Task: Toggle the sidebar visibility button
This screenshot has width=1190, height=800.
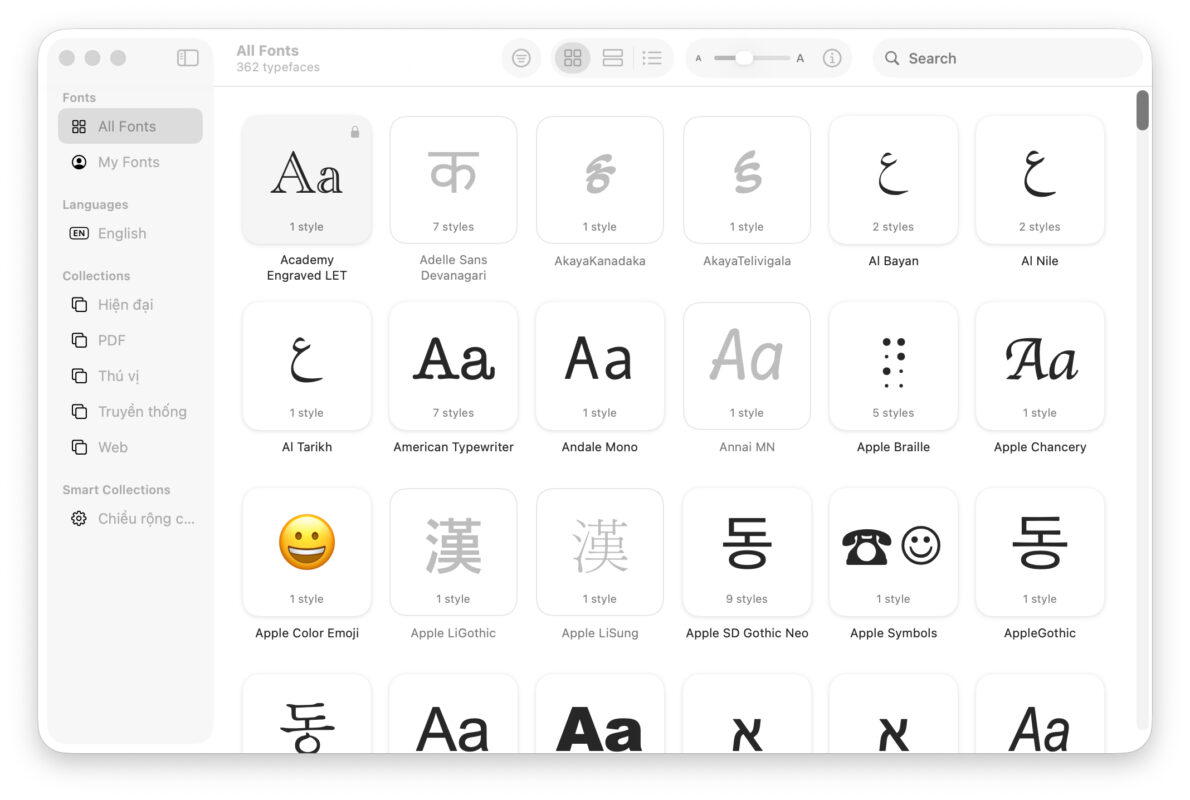Action: (x=187, y=58)
